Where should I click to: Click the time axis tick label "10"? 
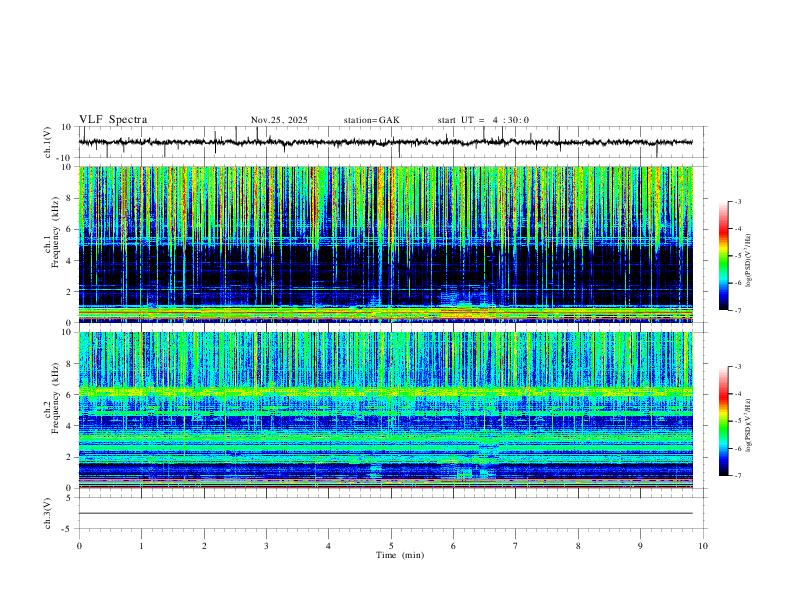click(703, 546)
